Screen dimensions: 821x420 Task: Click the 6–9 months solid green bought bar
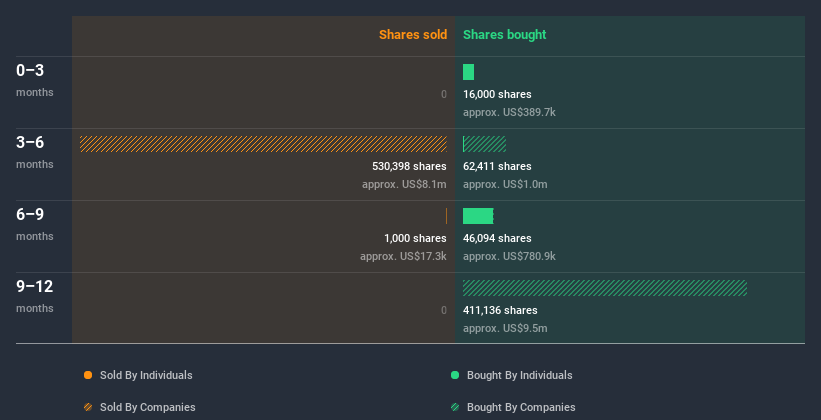tap(478, 216)
